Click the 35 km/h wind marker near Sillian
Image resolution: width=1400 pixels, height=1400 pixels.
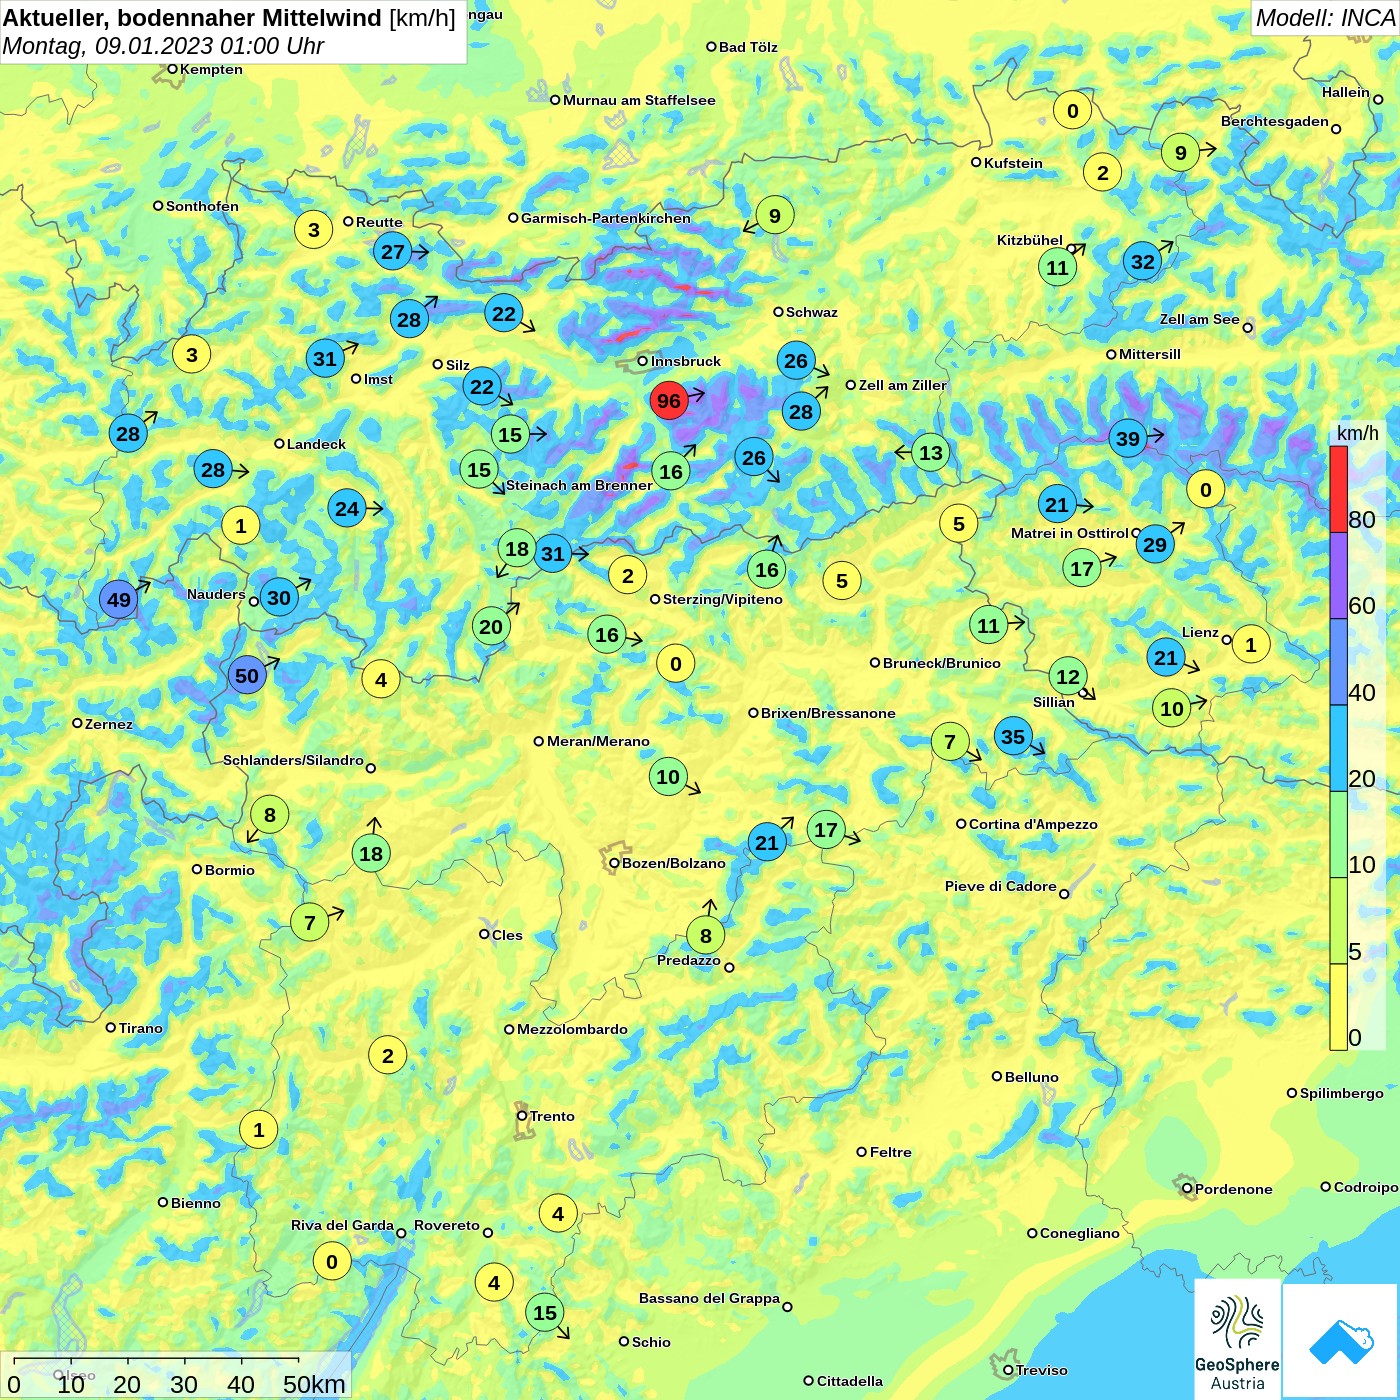tap(1013, 737)
